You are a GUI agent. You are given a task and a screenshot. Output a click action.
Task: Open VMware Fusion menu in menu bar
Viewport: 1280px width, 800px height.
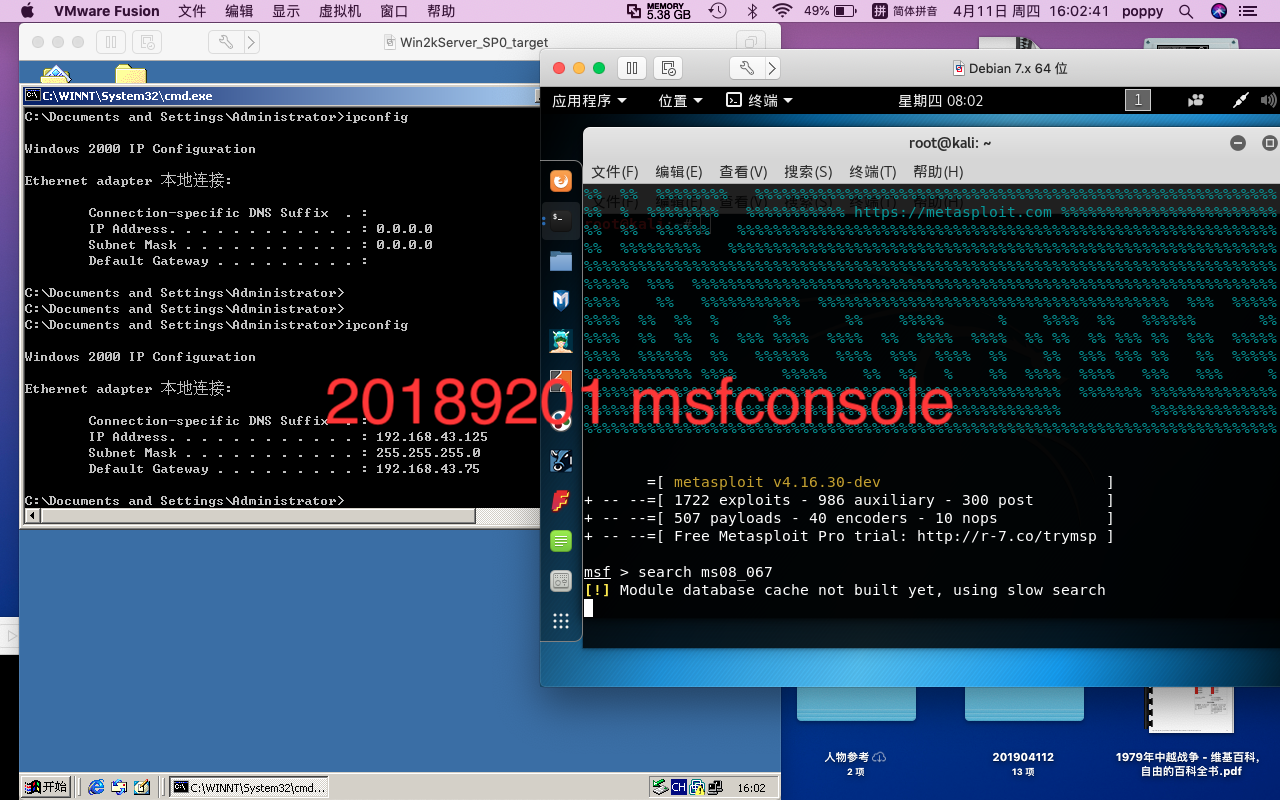[106, 11]
